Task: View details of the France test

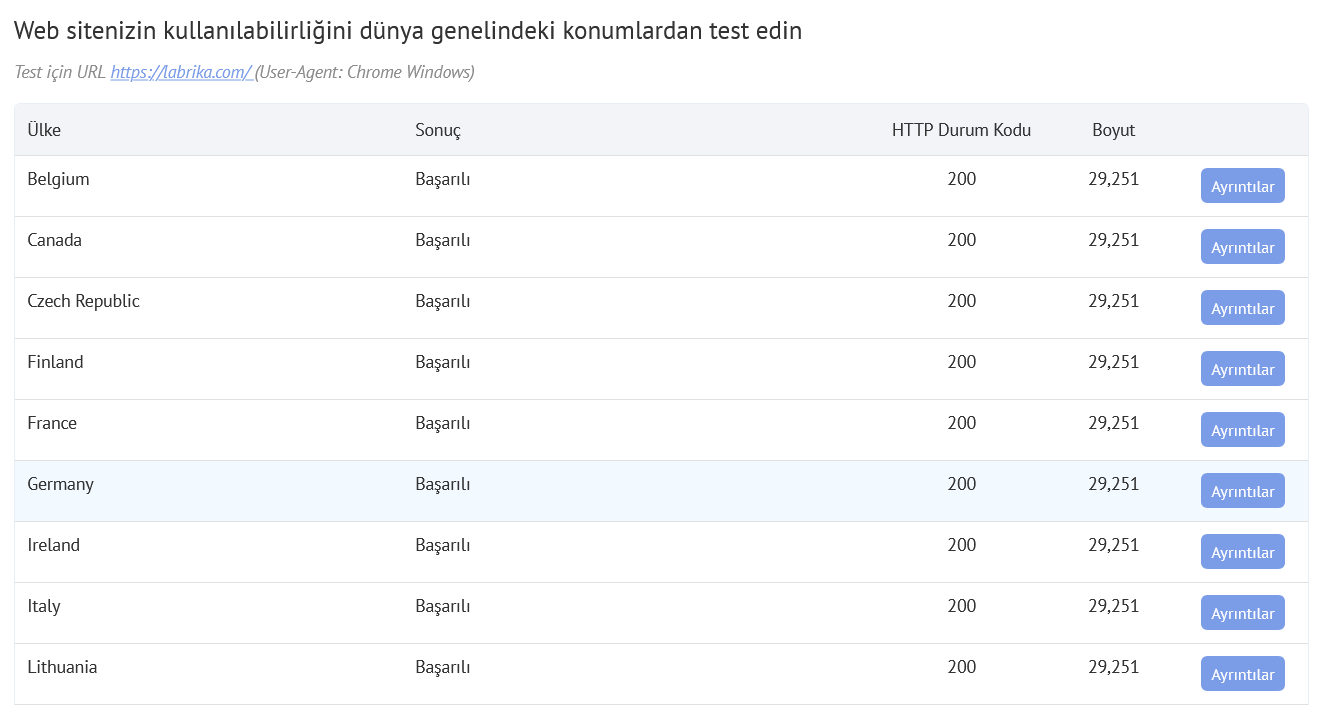Action: (x=1242, y=429)
